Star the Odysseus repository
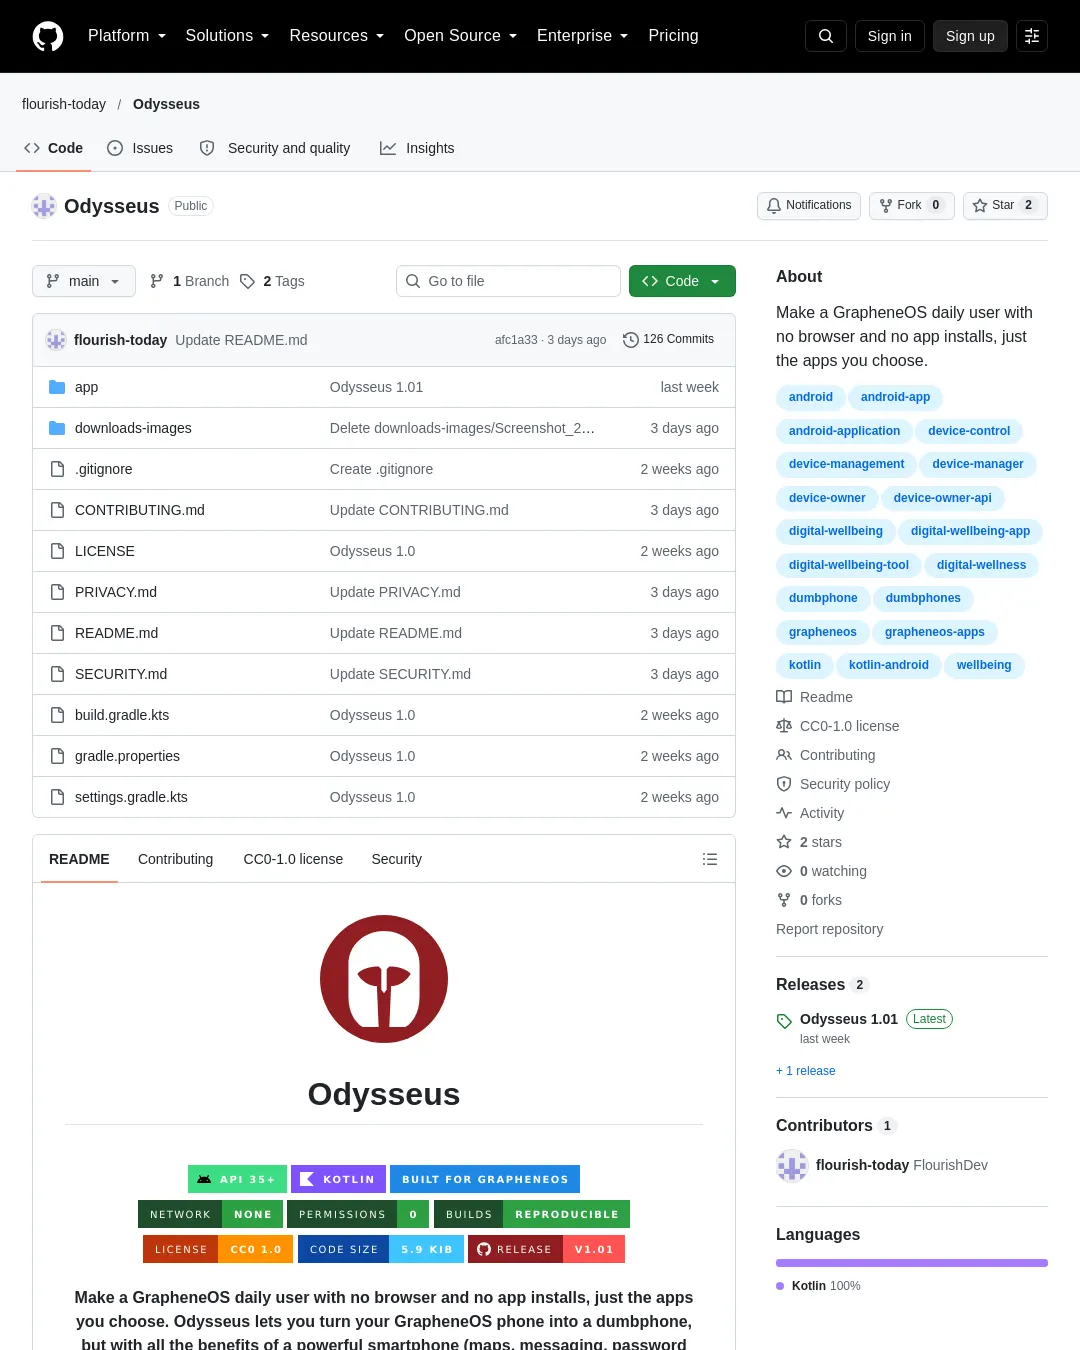 1005,205
